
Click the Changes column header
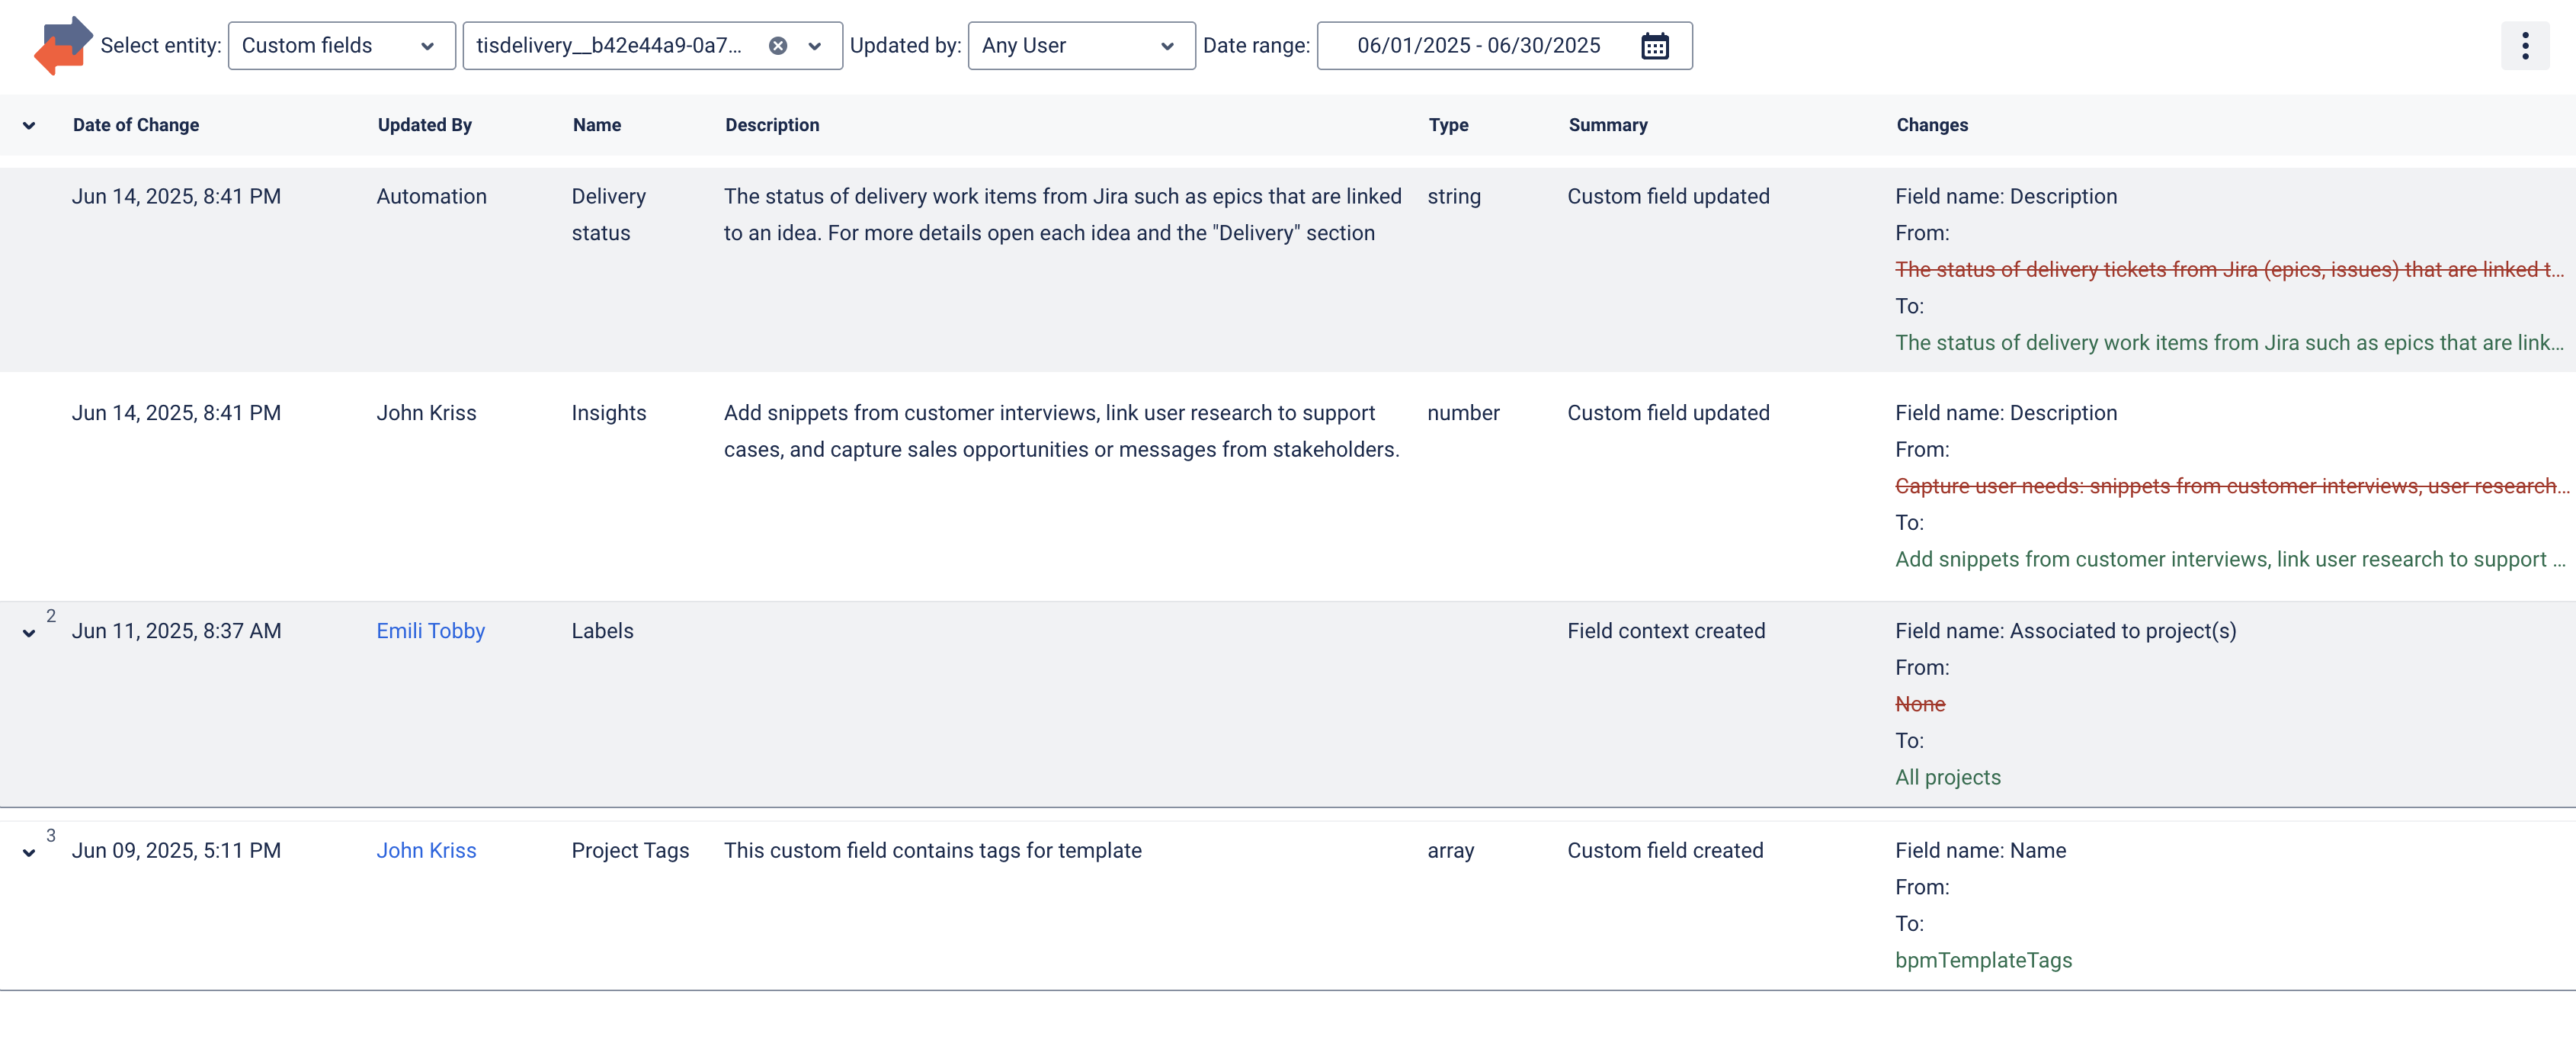(x=1931, y=125)
